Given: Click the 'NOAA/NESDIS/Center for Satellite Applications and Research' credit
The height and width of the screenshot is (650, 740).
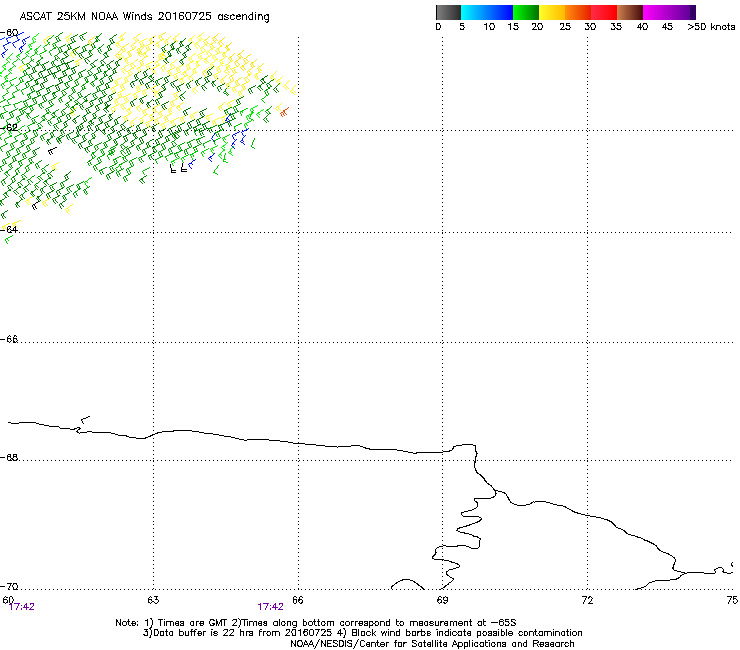Looking at the screenshot, I should (x=432, y=644).
